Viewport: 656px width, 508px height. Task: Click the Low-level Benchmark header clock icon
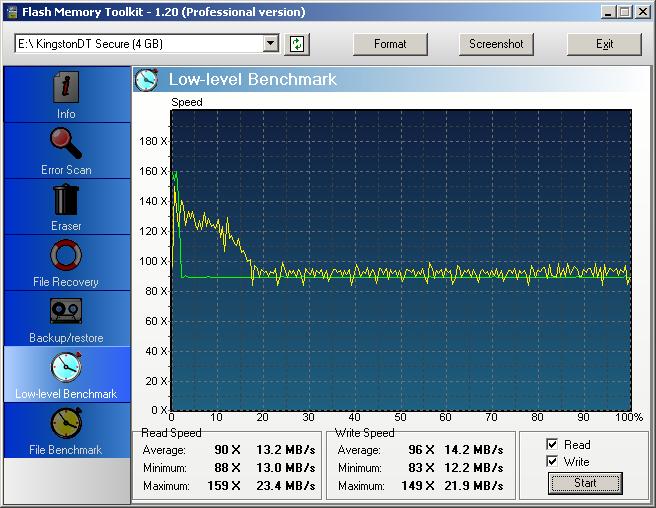point(147,80)
